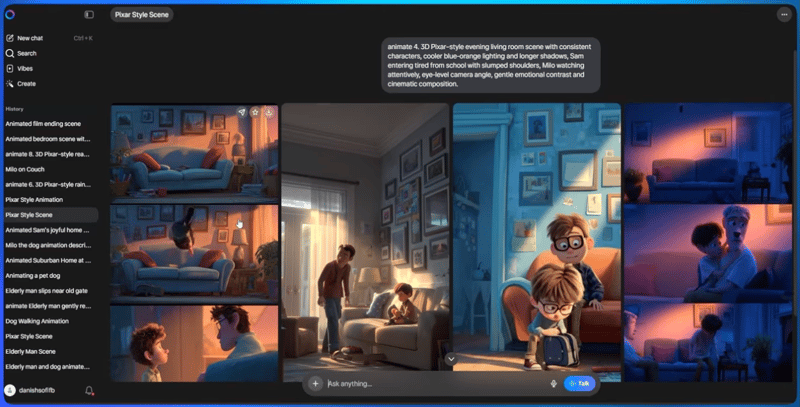Image resolution: width=800 pixels, height=407 pixels.
Task: Click the Meta AI logo icon
Action: (x=10, y=14)
